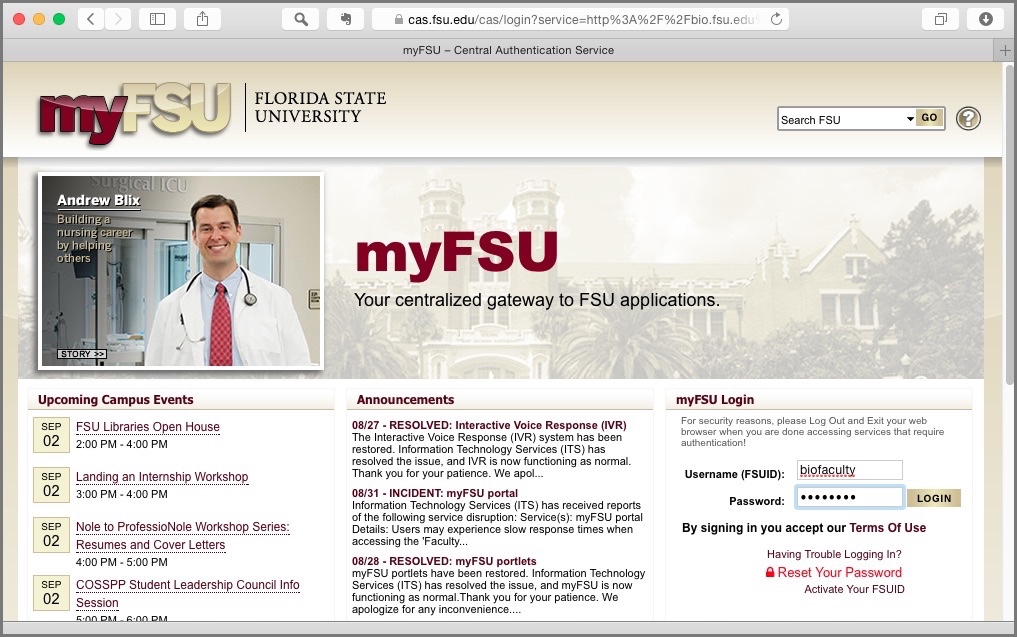Show all tabs overview icon

coord(940,19)
